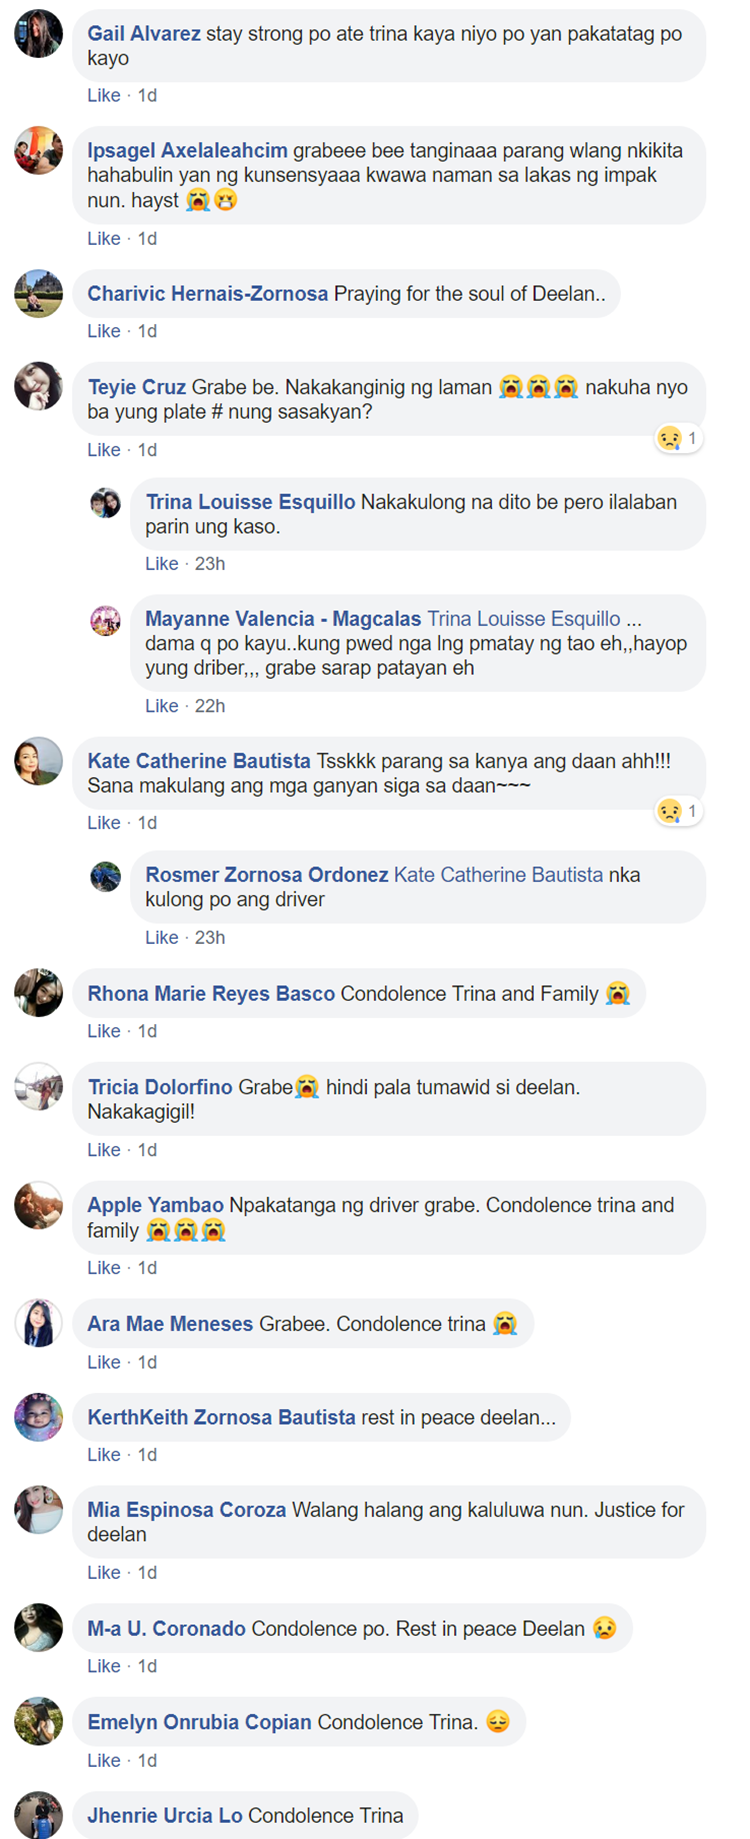Click the Kate Catherine Bautista mention in Rosmer's reply
The width and height of the screenshot is (750, 1839).
[x=498, y=875]
